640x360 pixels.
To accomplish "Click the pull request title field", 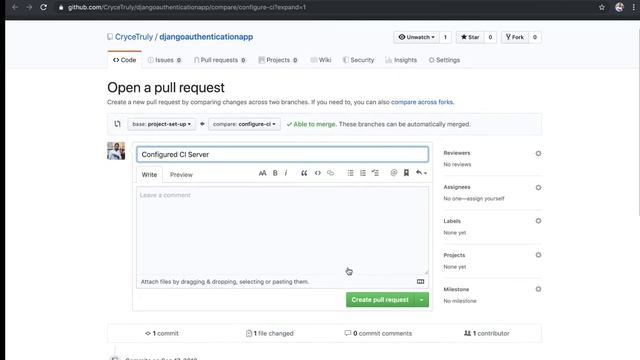I will point(282,154).
